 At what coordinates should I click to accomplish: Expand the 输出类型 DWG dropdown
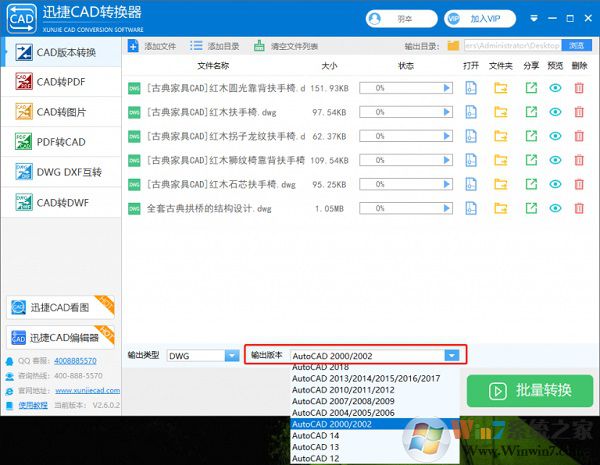click(x=232, y=356)
